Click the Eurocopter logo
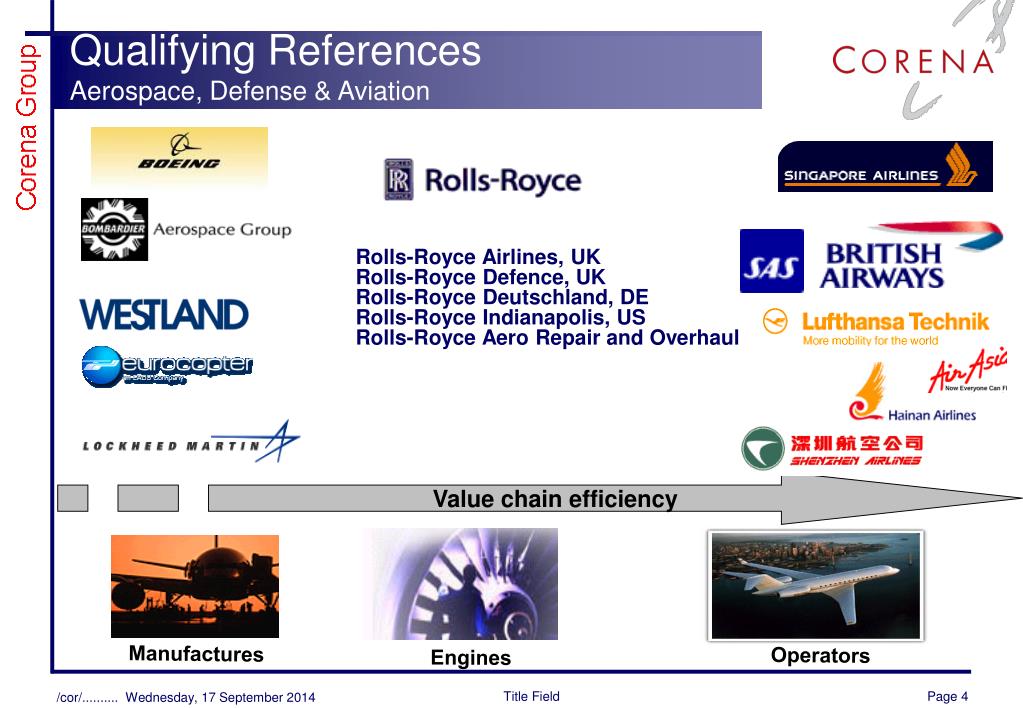This screenshot has width=1023, height=708. pos(167,366)
